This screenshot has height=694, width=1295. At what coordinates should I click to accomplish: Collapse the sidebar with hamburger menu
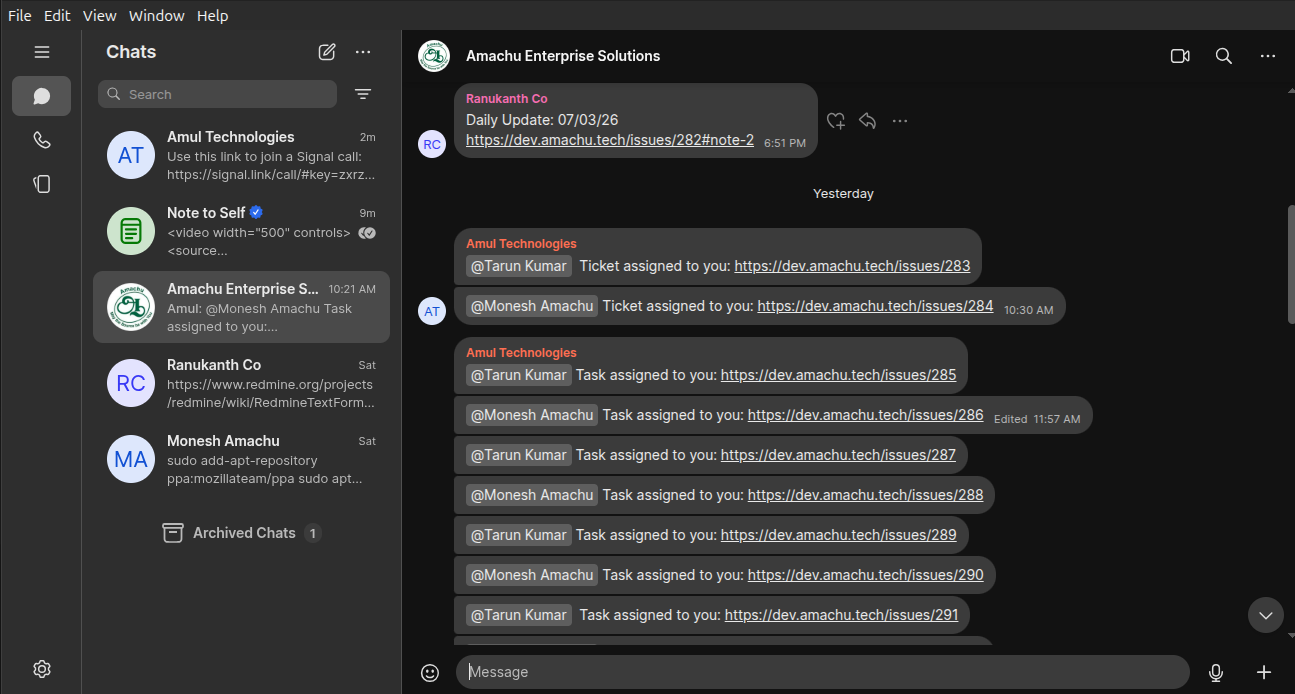41,52
